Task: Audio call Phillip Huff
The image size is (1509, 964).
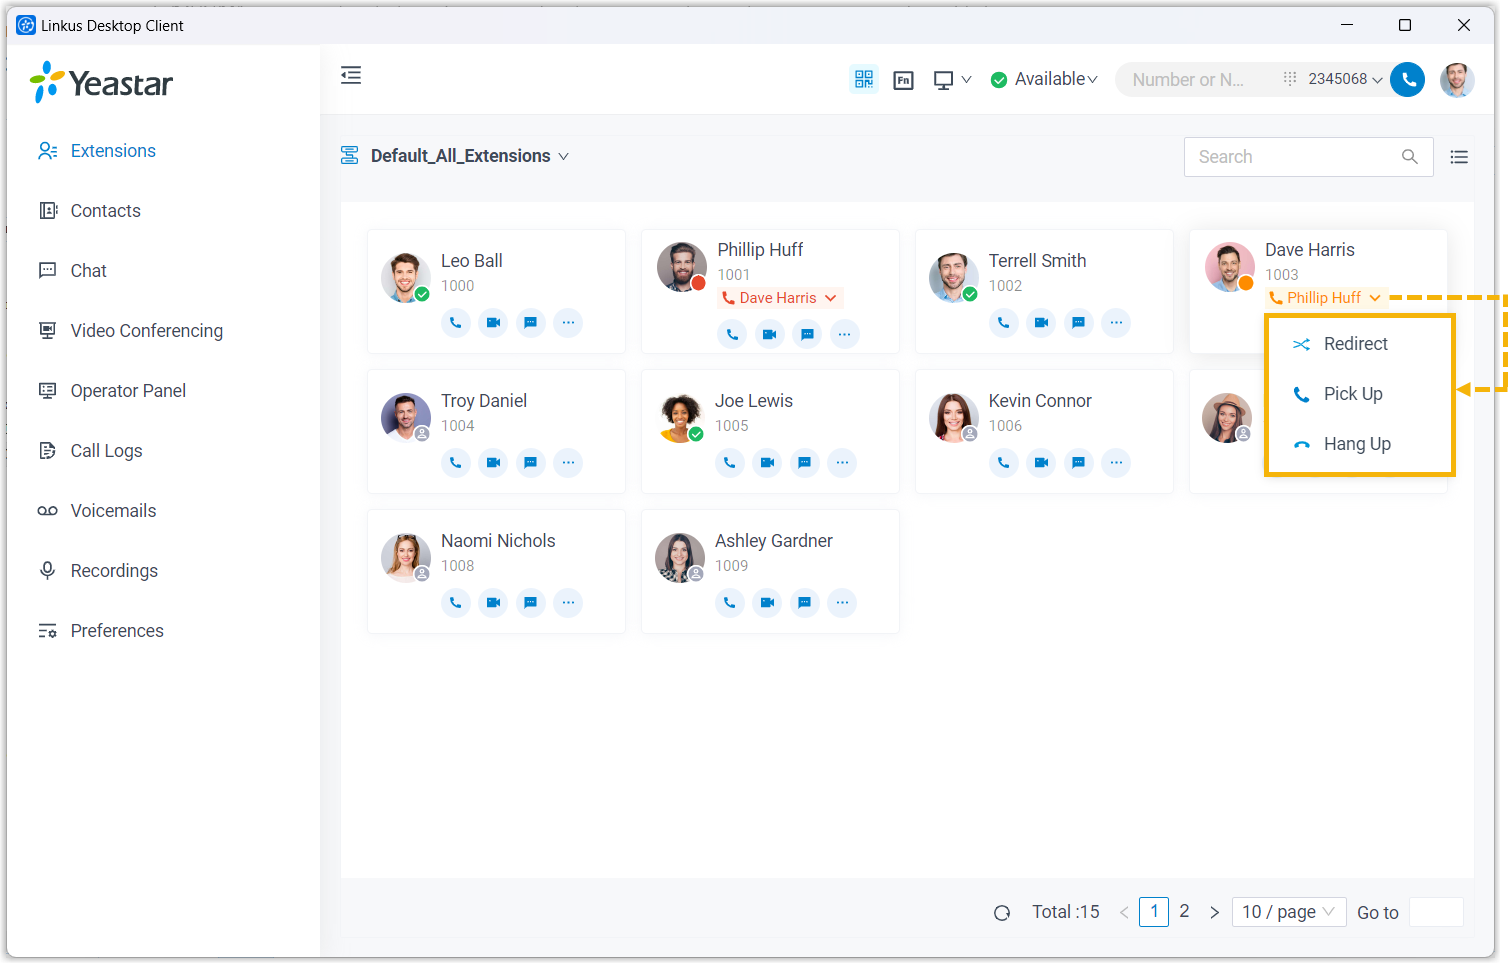Action: [x=732, y=334]
